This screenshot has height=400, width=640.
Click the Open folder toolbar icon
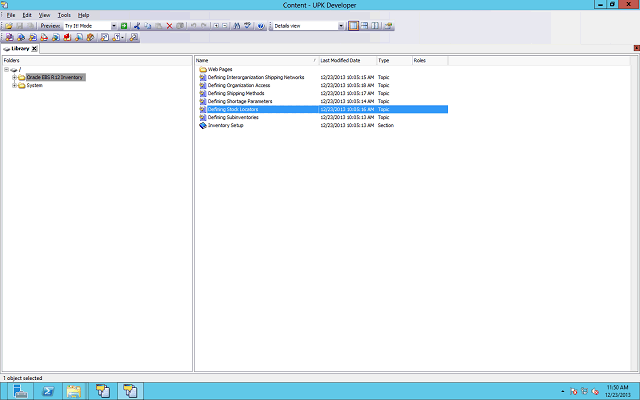pyautogui.click(x=8, y=25)
